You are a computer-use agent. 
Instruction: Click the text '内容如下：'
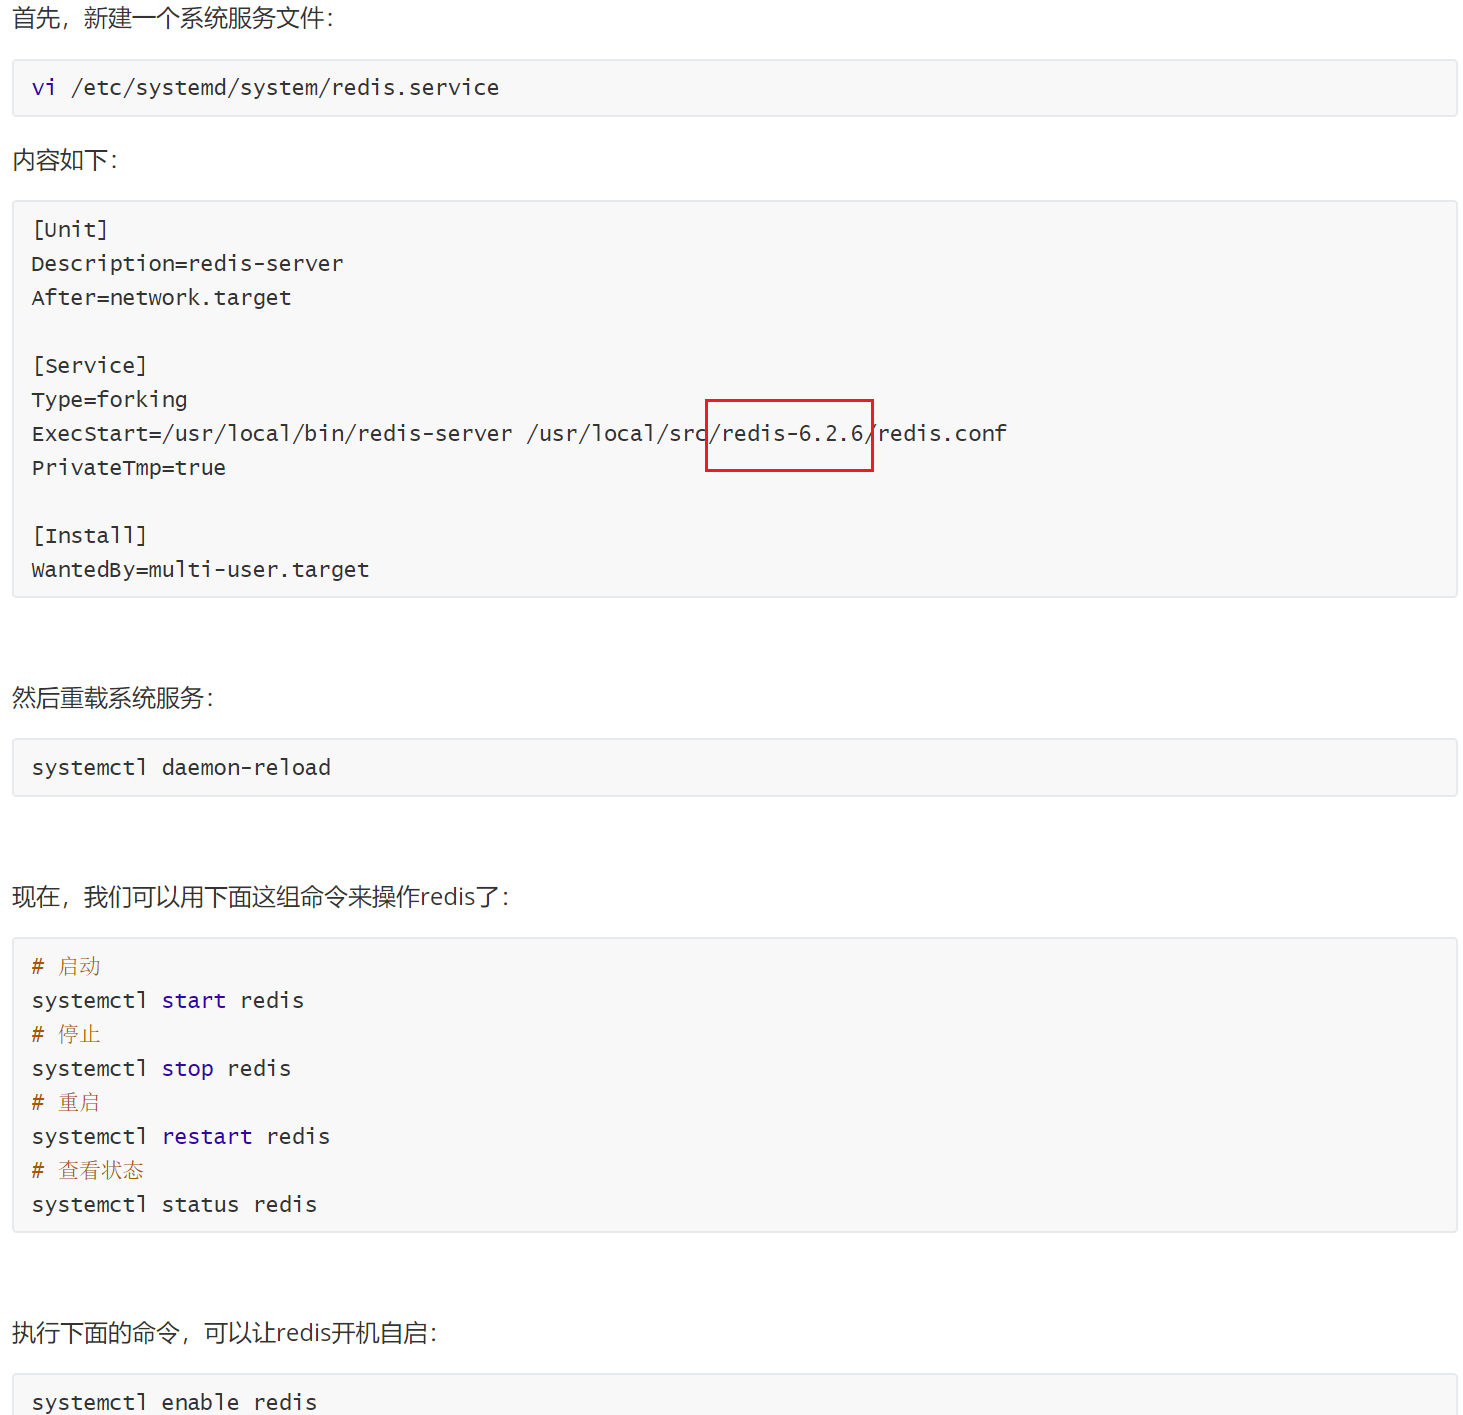point(66,160)
